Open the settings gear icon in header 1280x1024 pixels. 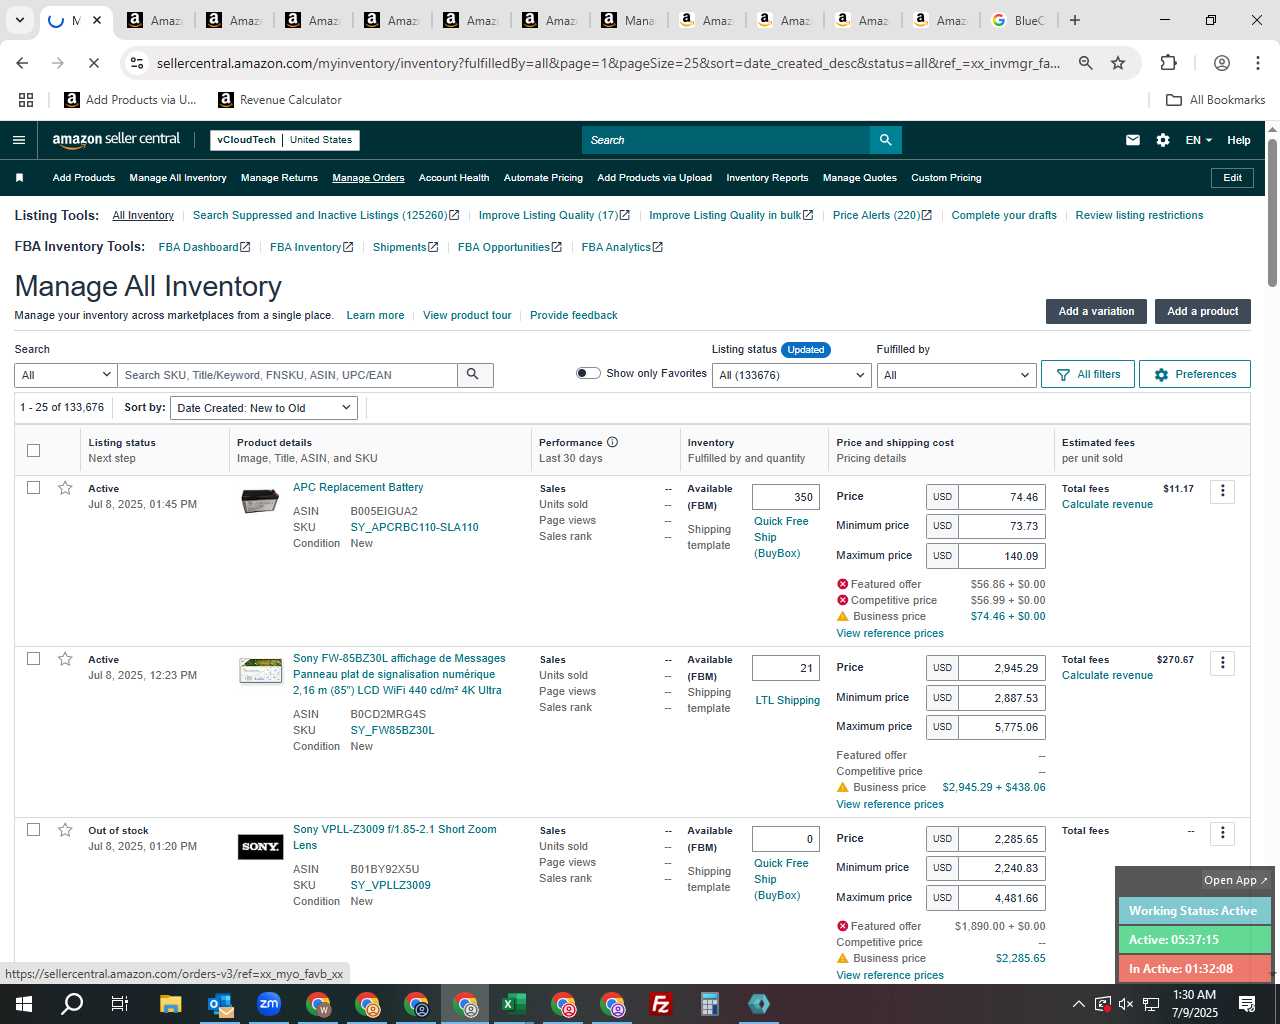[x=1162, y=140]
